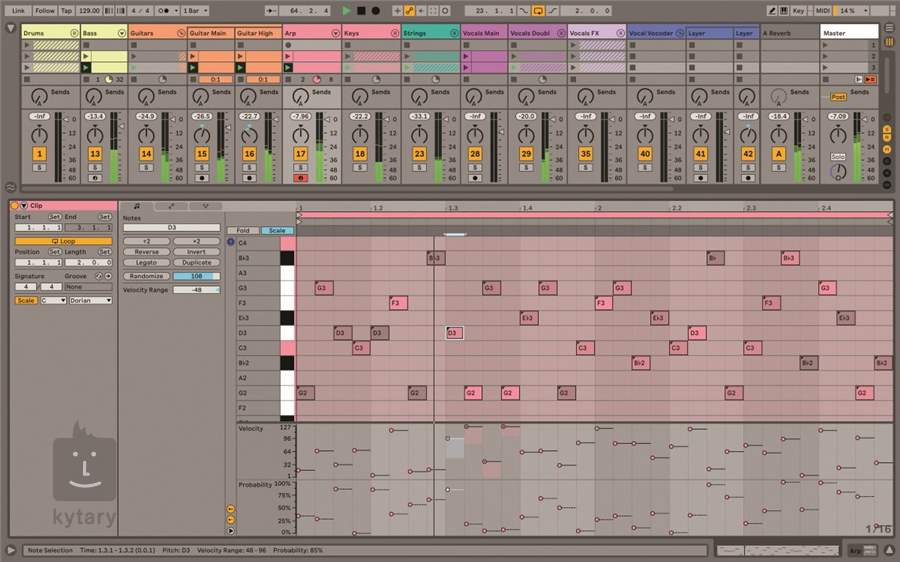The image size is (900, 562).
Task: Click the Follow button
Action: coord(44,10)
